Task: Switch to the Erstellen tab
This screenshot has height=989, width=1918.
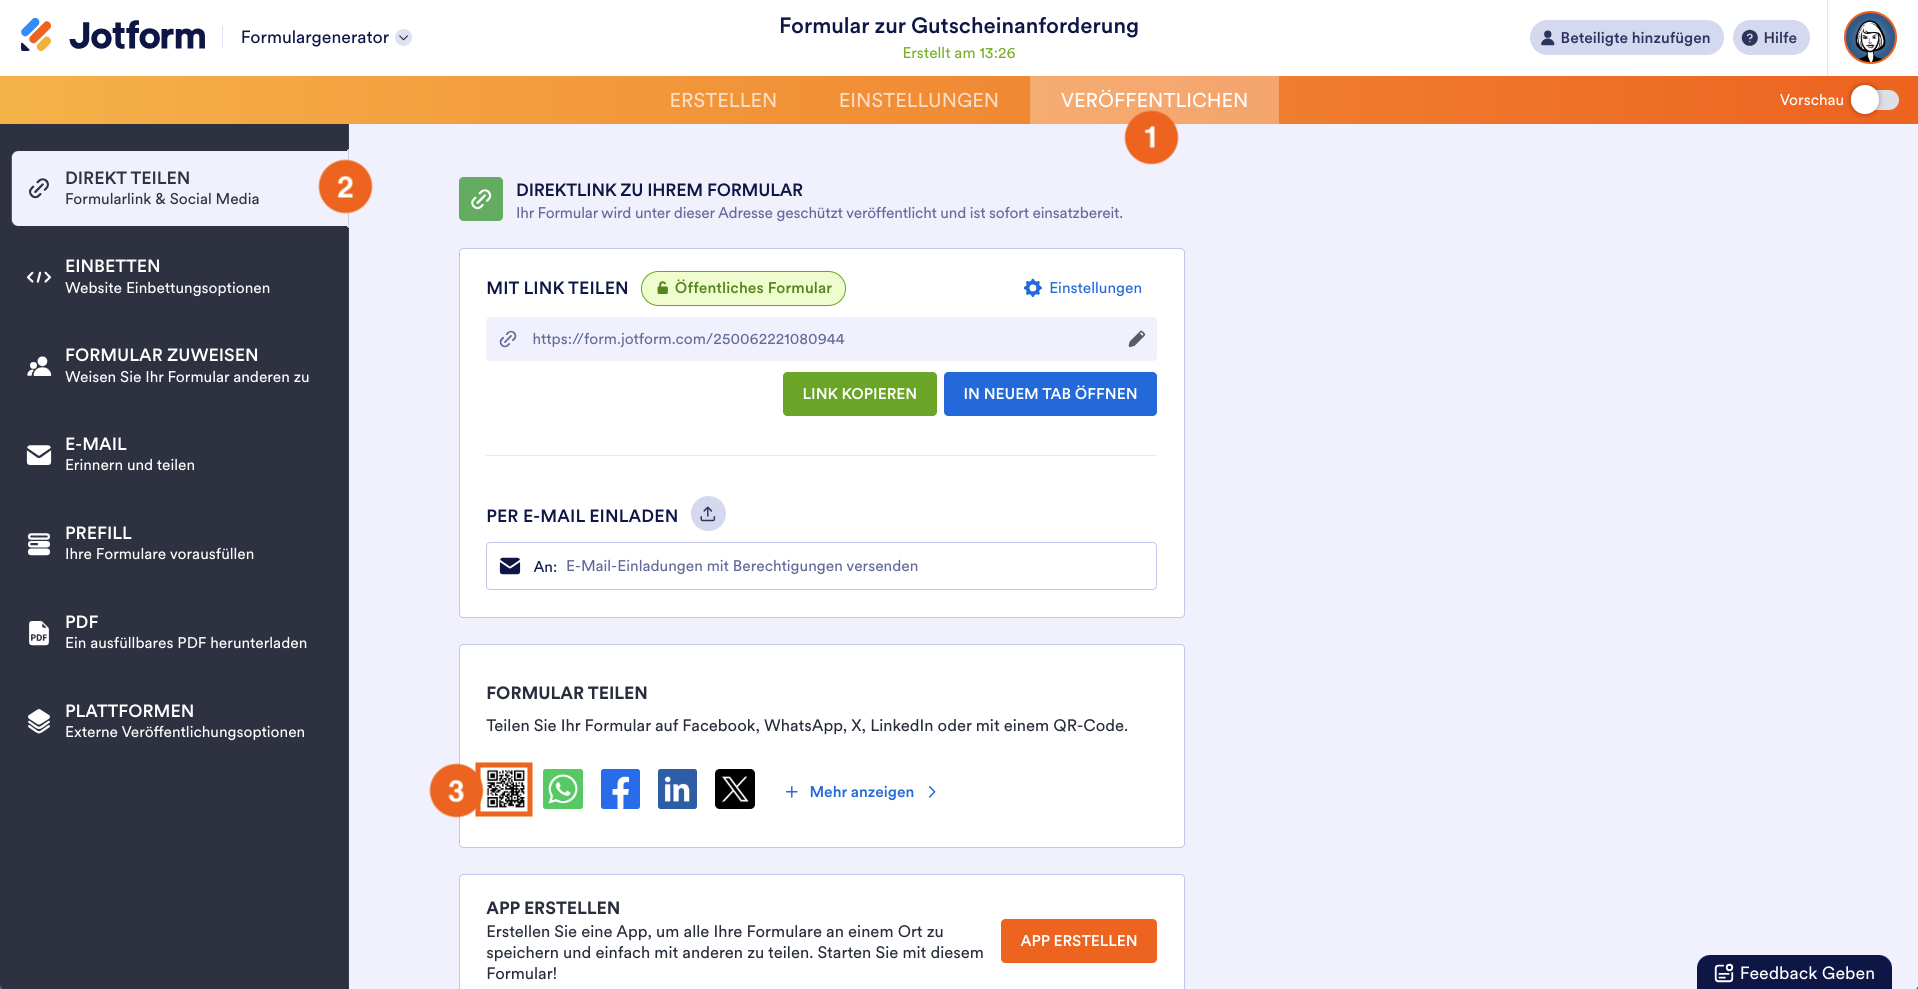Action: pyautogui.click(x=723, y=100)
